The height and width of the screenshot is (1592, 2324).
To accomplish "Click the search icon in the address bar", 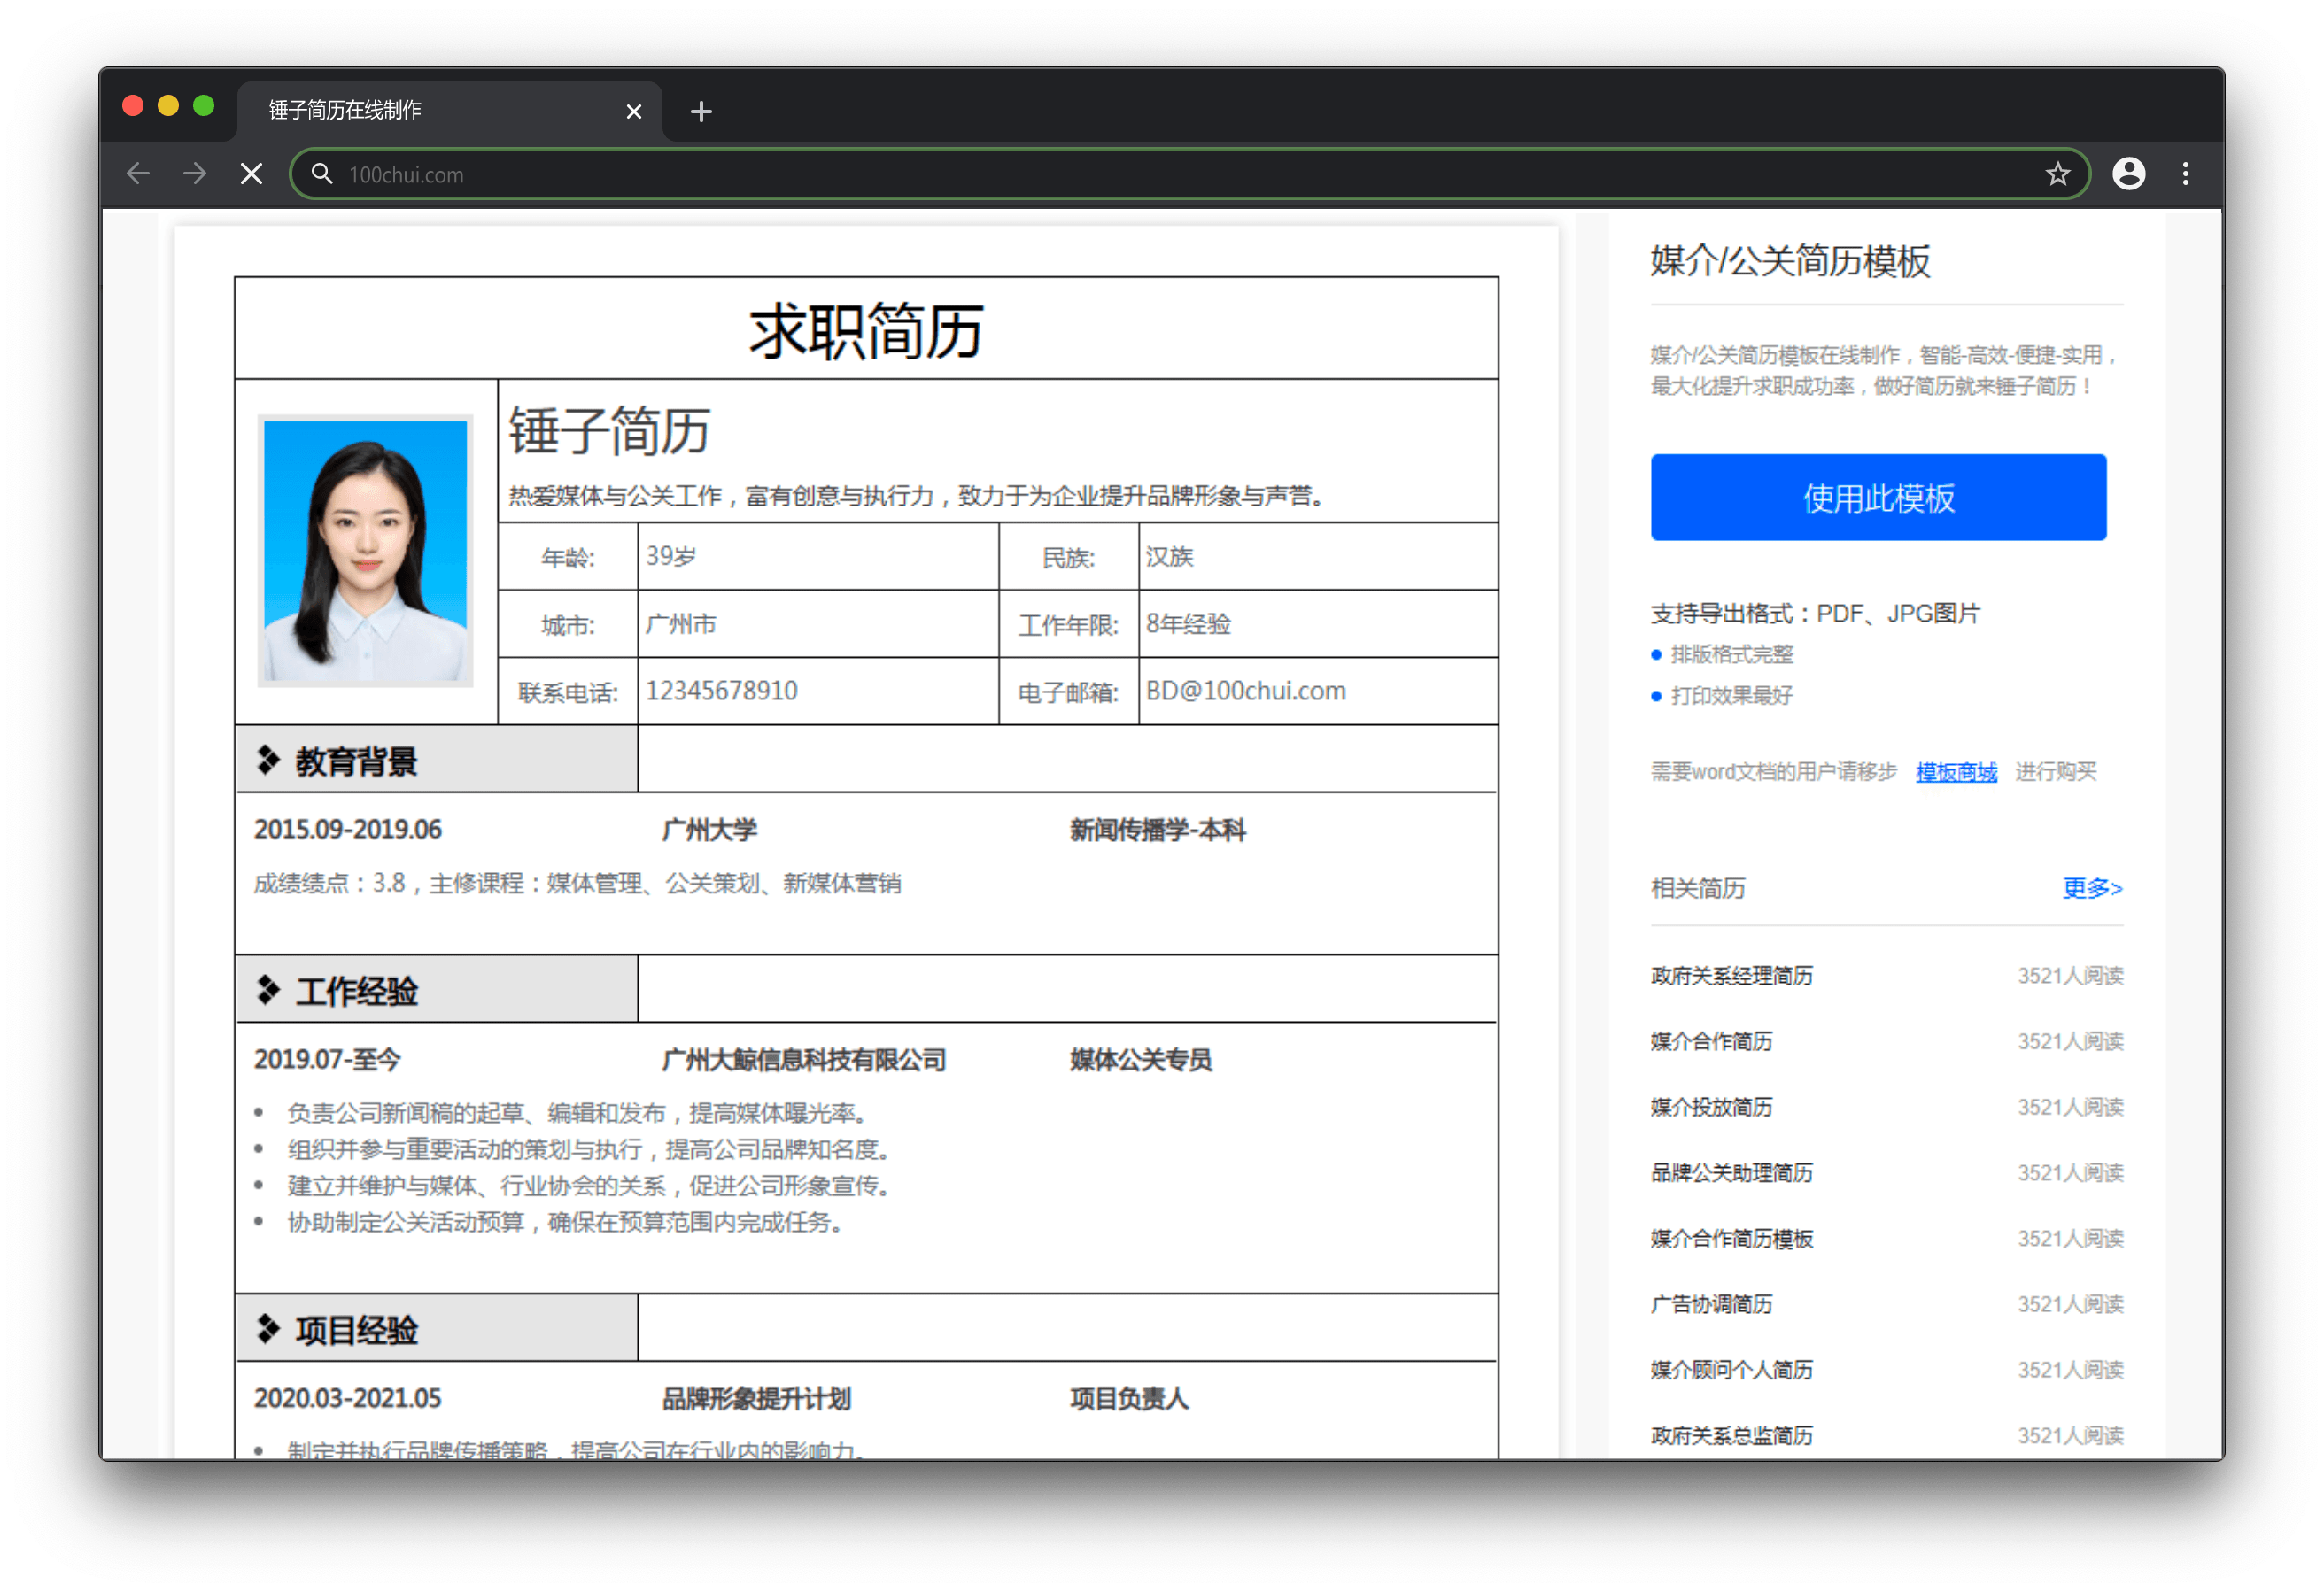I will (x=321, y=174).
